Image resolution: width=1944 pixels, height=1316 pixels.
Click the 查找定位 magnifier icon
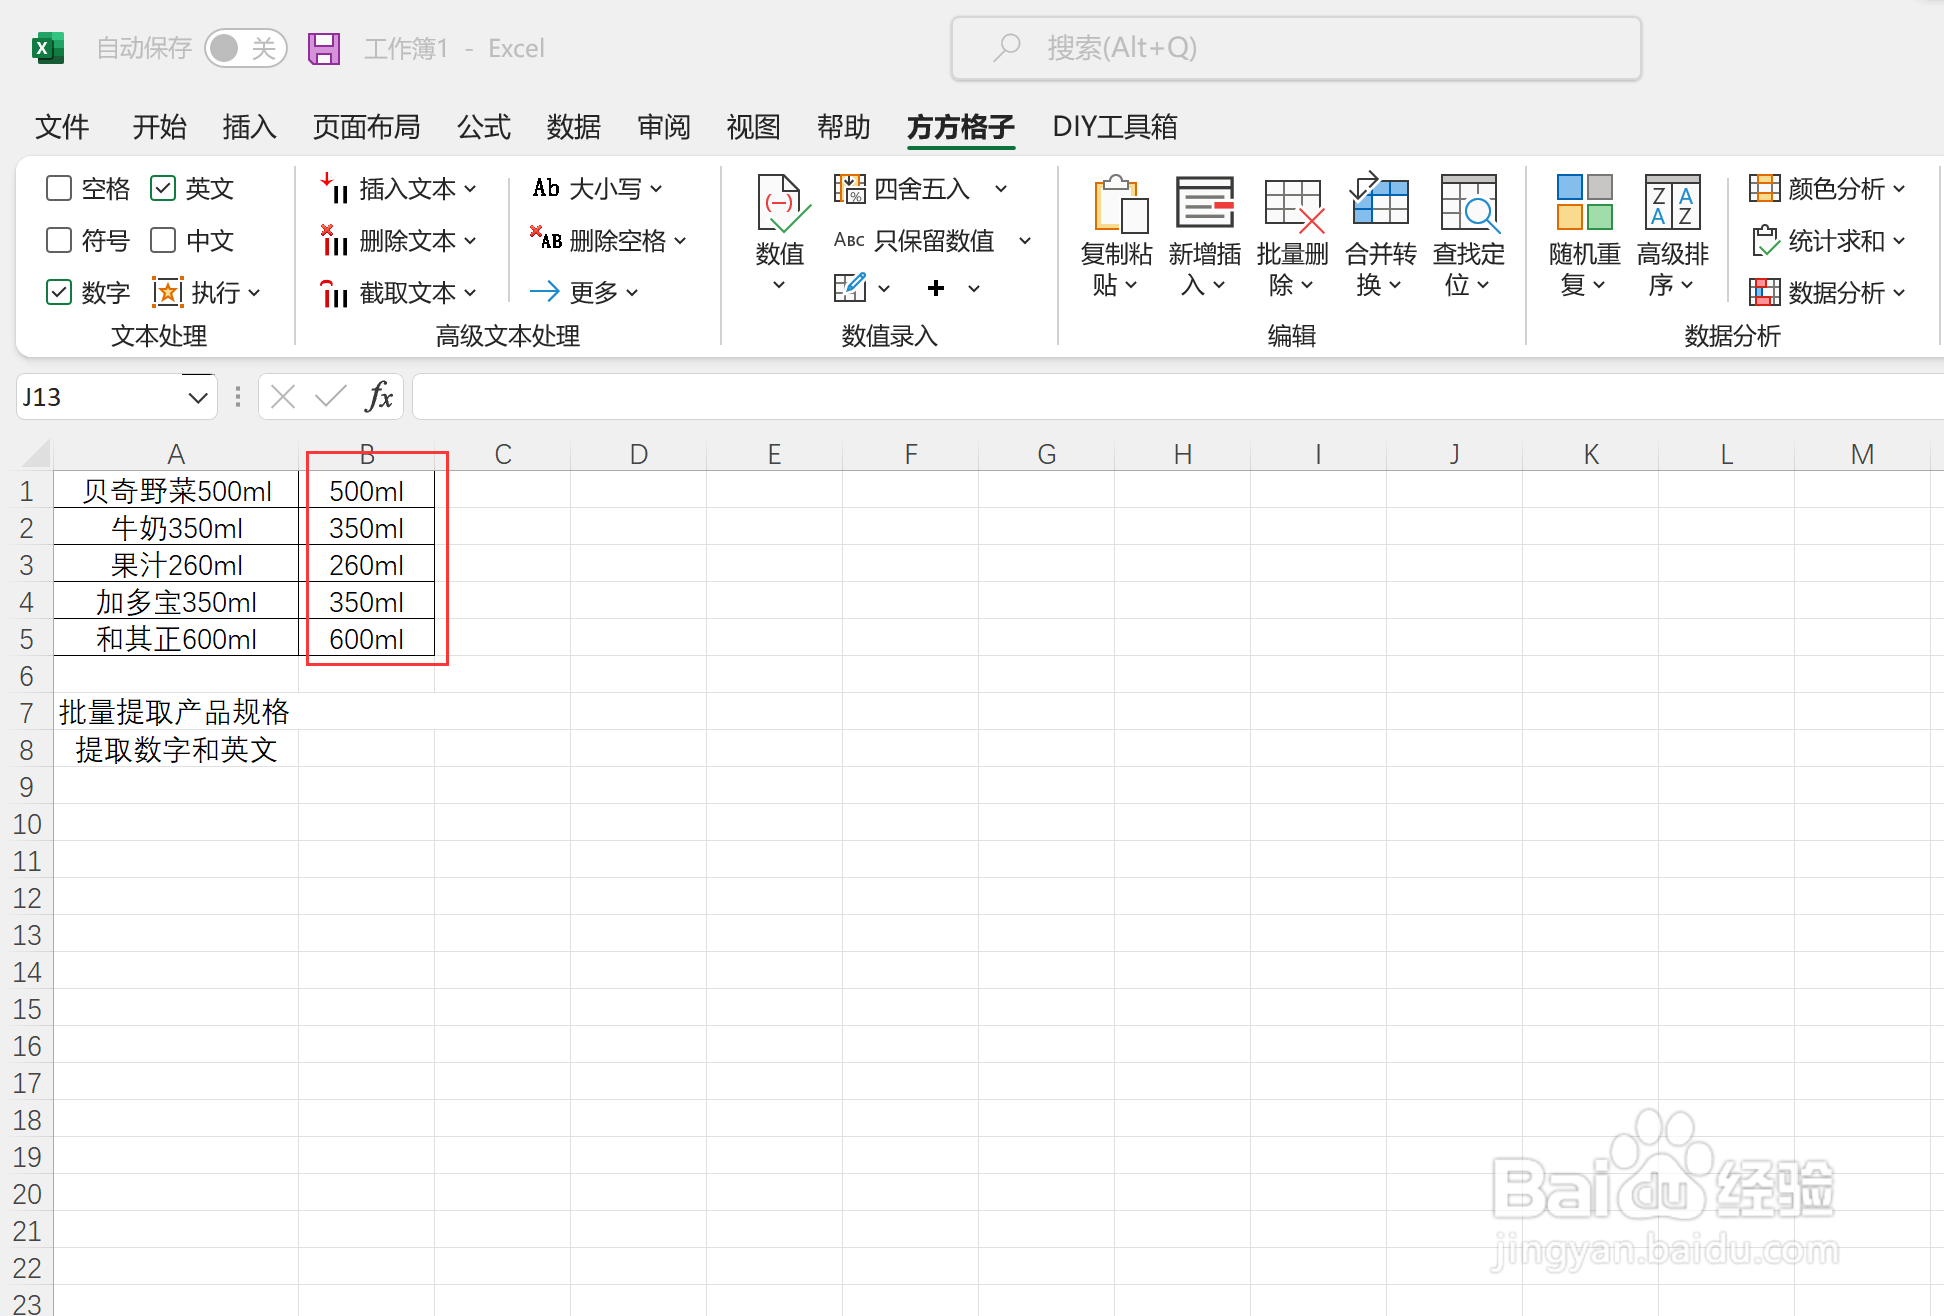point(1468,204)
